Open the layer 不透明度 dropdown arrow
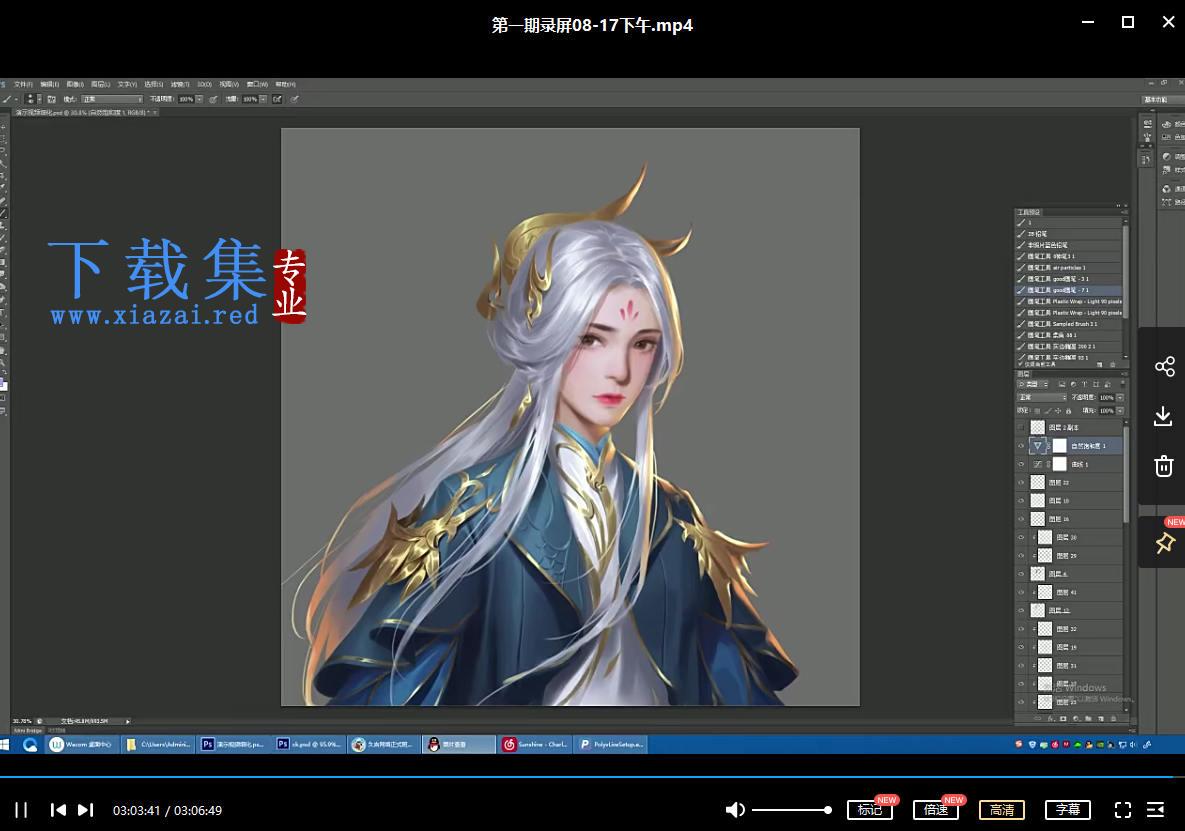1185x831 pixels. click(1120, 397)
